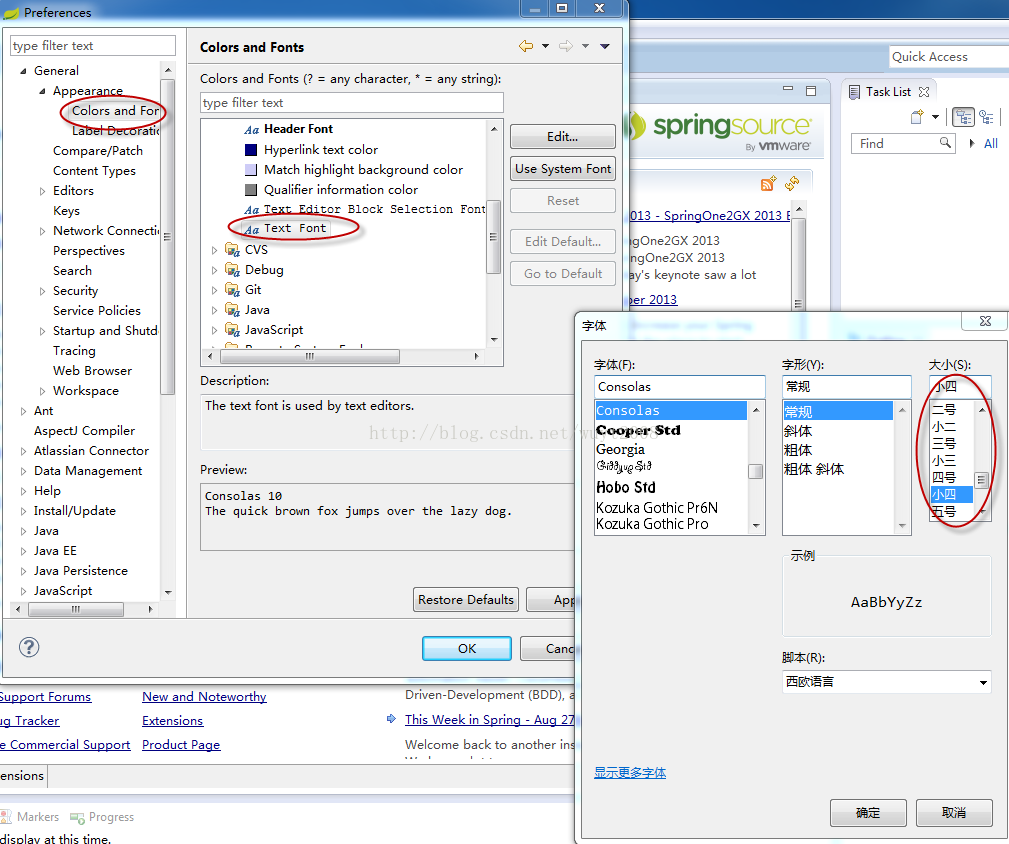The image size is (1009, 844).
Task: Click the Markers tab
Action: (30, 817)
